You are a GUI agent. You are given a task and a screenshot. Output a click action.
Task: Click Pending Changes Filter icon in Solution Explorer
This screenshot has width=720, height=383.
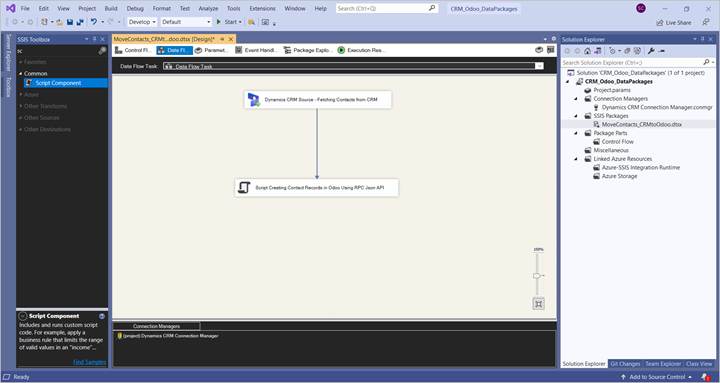613,51
